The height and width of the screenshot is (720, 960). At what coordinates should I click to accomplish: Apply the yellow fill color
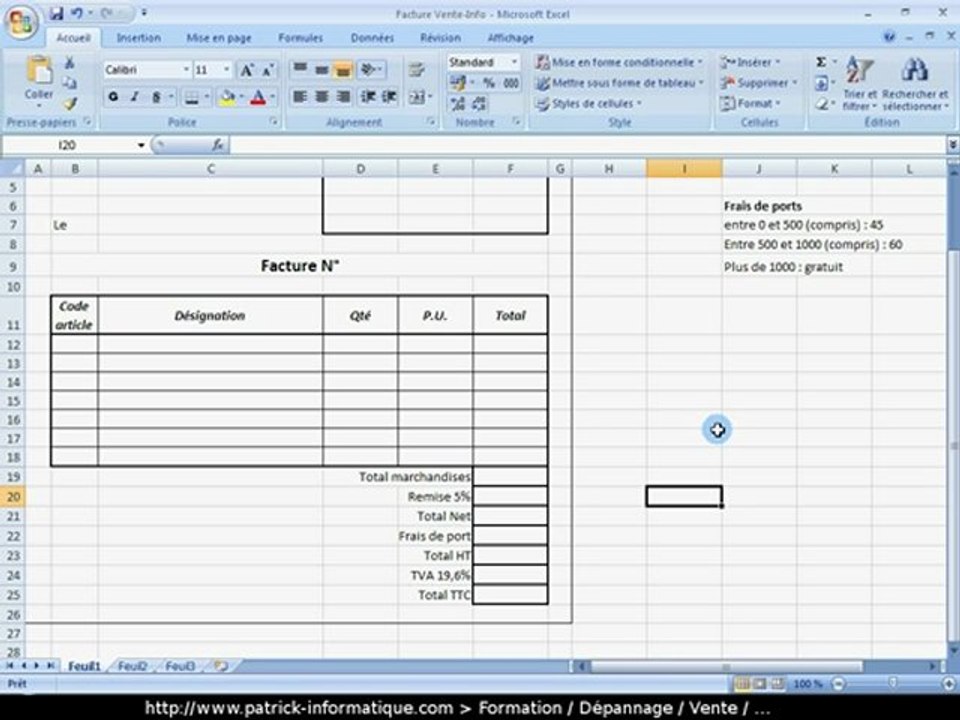coord(227,97)
